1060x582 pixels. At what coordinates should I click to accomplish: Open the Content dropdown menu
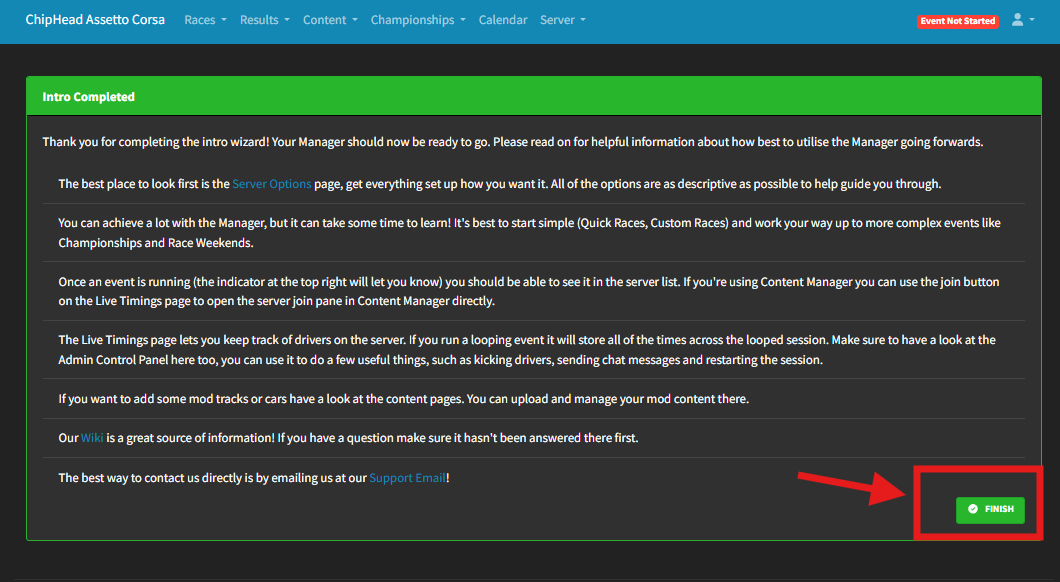pyautogui.click(x=330, y=20)
